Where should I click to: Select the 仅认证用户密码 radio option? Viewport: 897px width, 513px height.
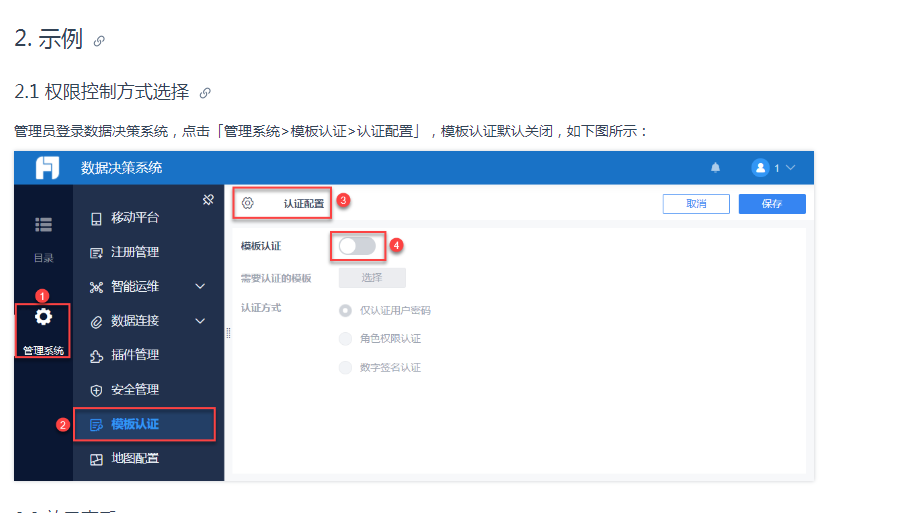click(x=345, y=311)
